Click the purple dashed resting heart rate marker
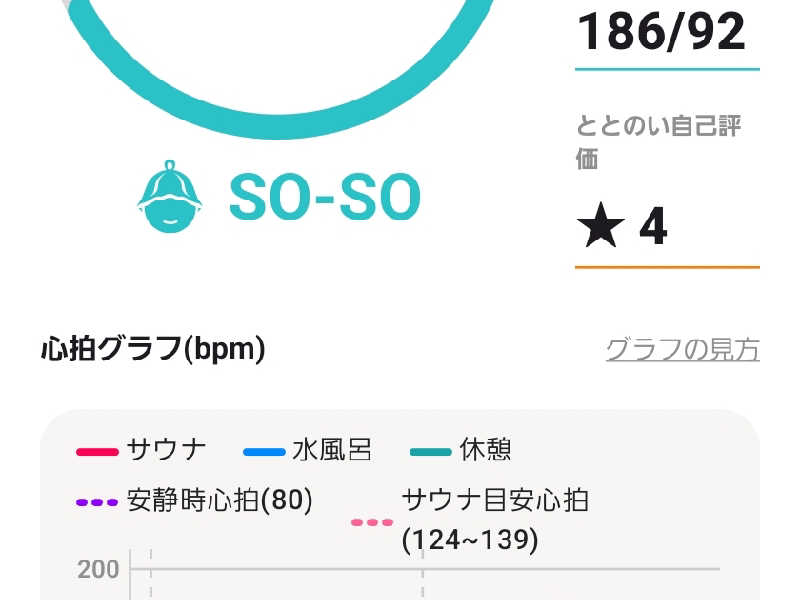 [97, 502]
